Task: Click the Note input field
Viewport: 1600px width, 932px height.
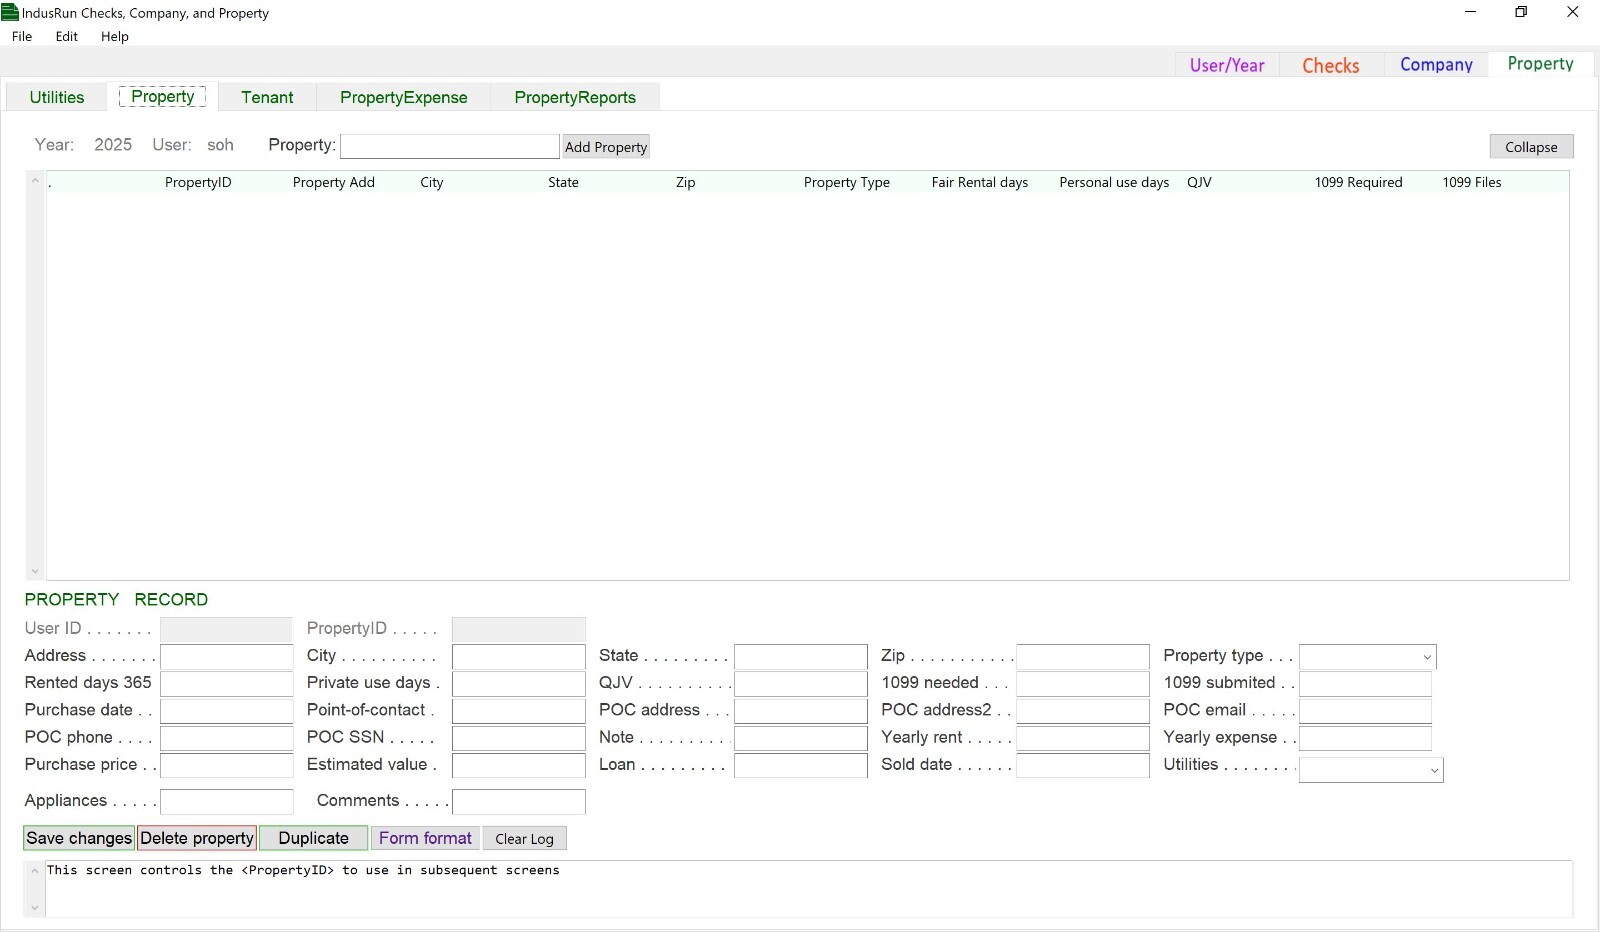Action: point(801,738)
